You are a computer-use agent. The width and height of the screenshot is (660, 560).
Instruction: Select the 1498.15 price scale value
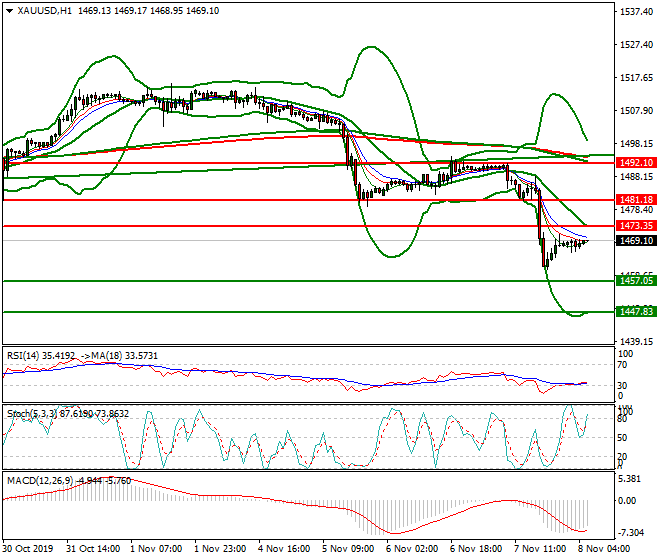pyautogui.click(x=636, y=144)
